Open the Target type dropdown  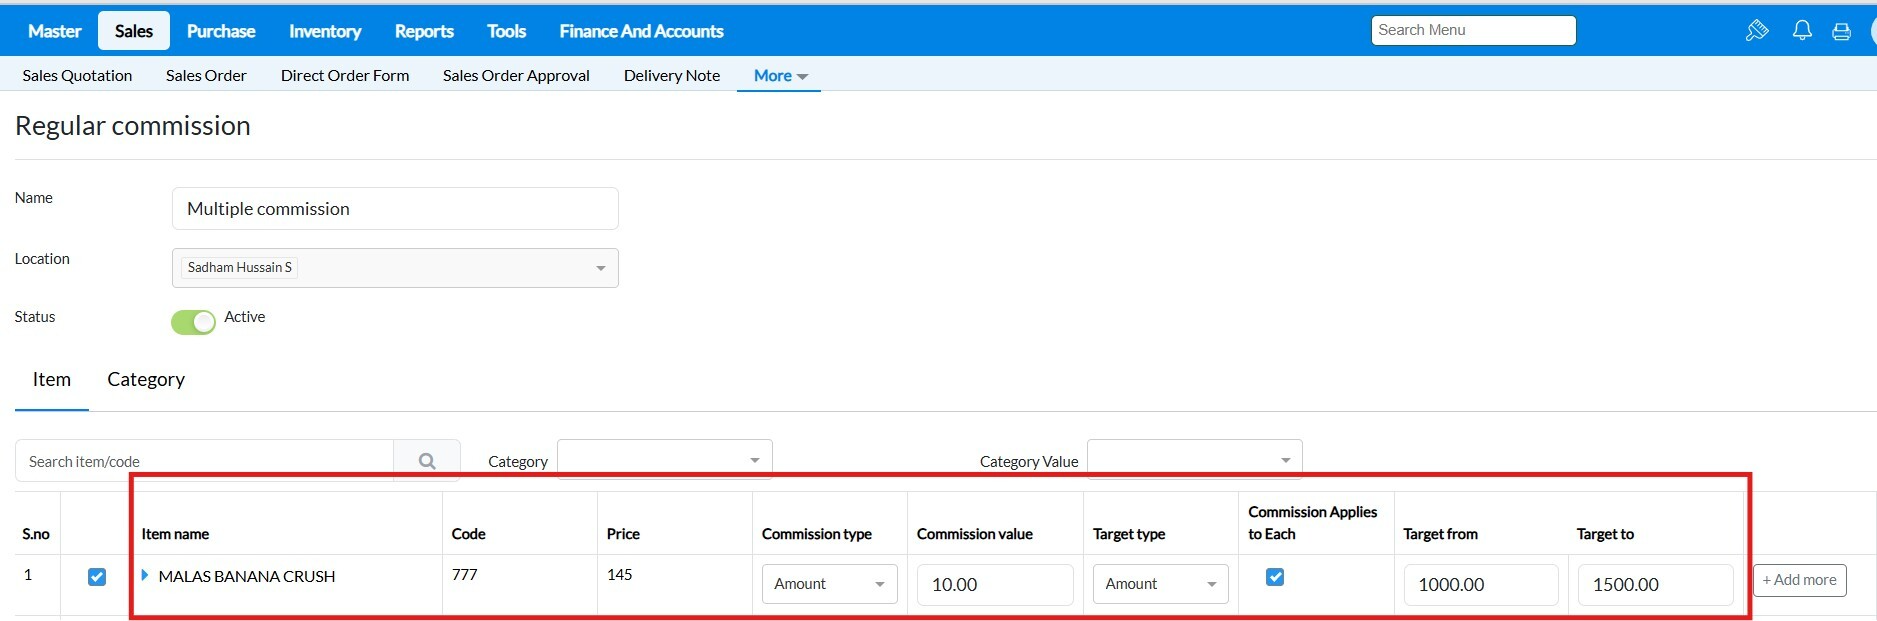[x=1160, y=584]
